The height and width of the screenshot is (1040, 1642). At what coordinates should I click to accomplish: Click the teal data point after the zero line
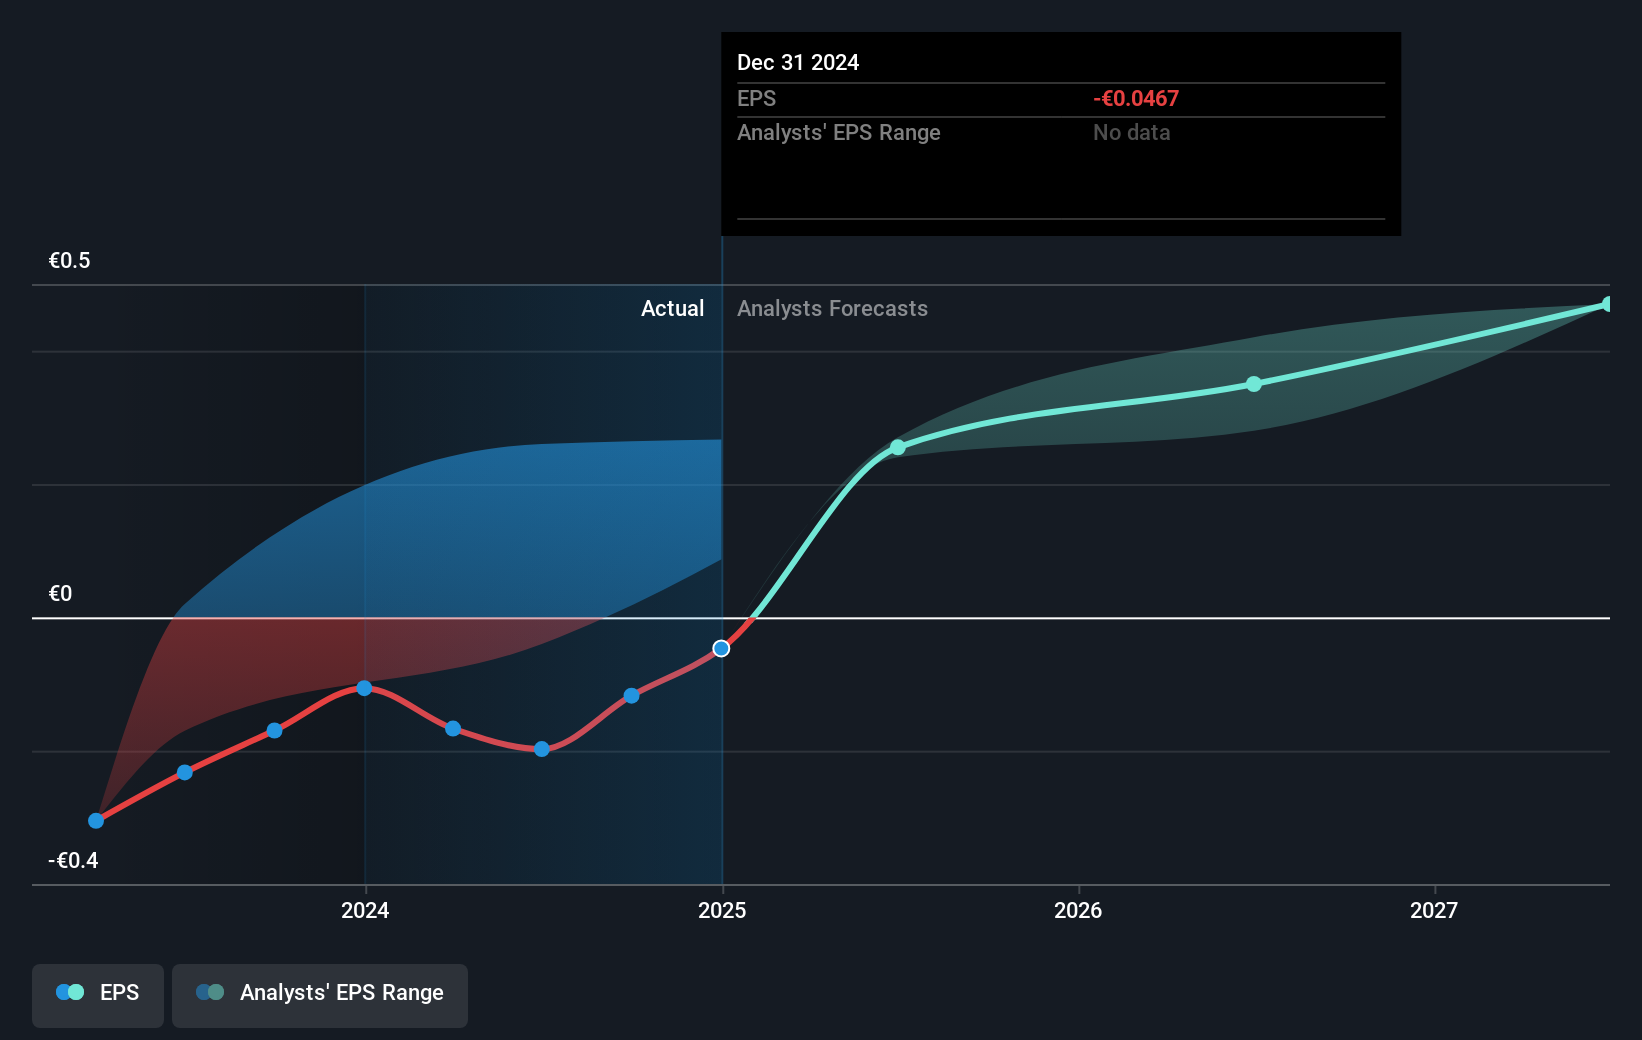pyautogui.click(x=897, y=448)
